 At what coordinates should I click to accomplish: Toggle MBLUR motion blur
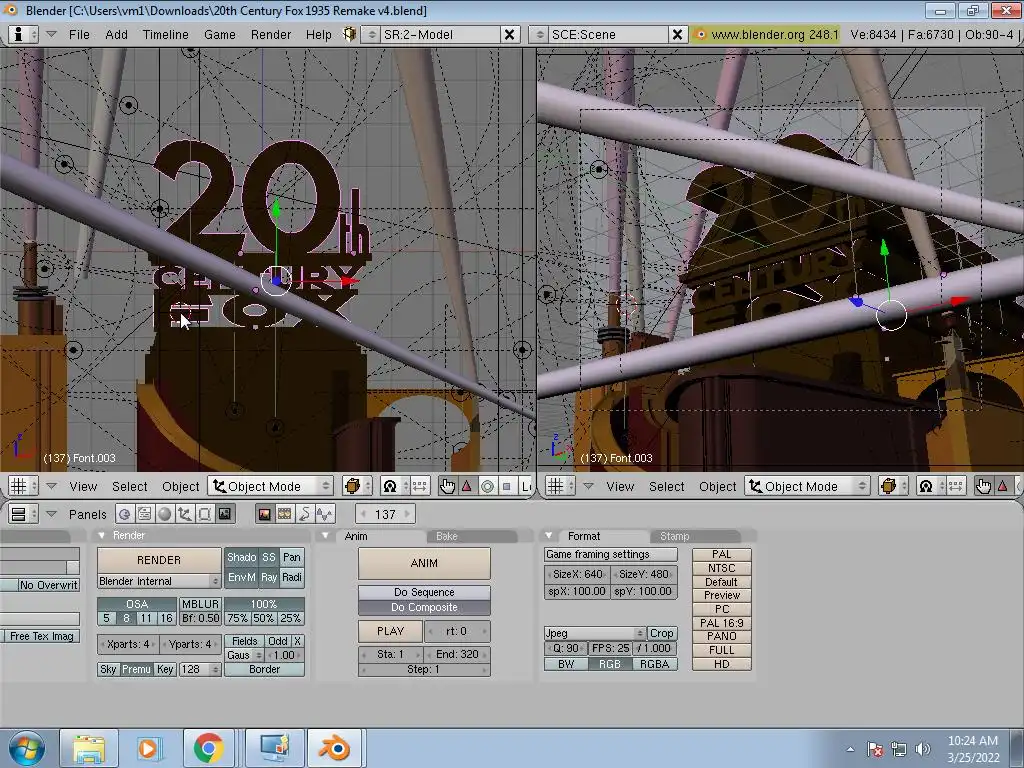pos(200,604)
